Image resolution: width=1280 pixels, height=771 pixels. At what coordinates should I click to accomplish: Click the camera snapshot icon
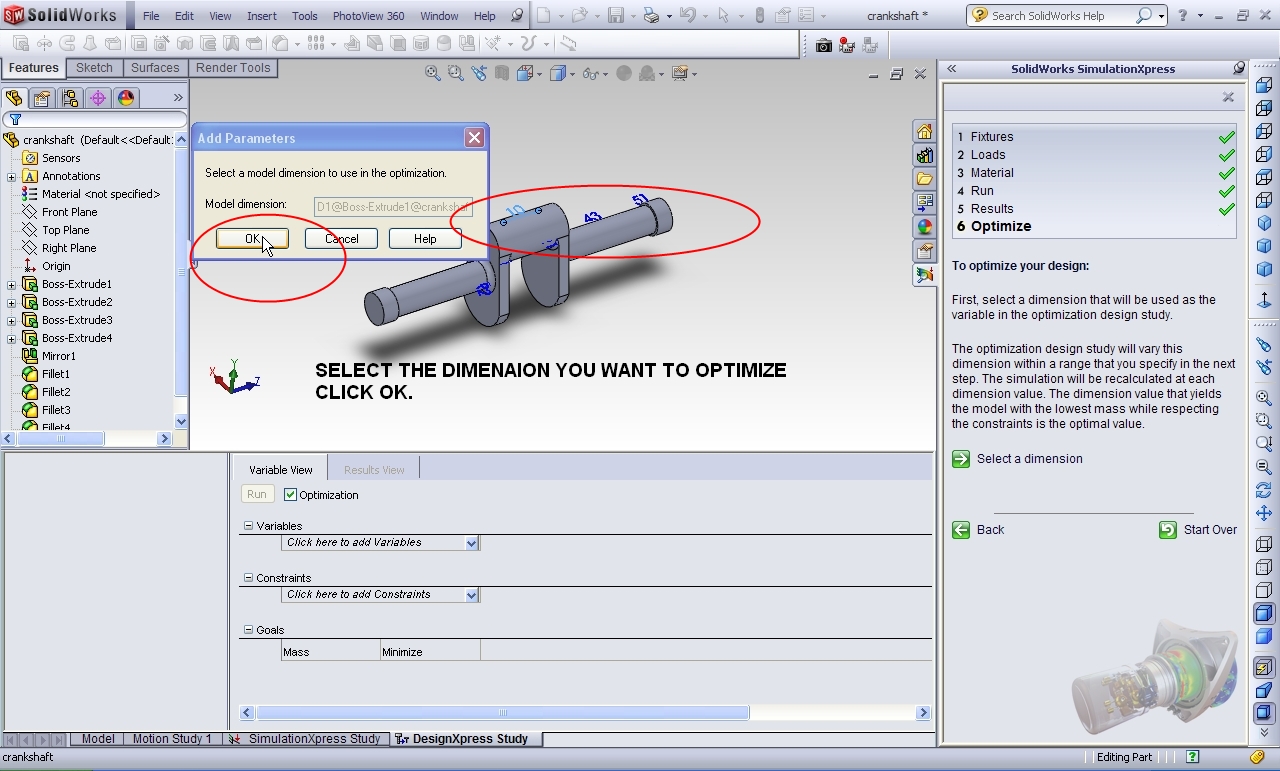pyautogui.click(x=823, y=44)
